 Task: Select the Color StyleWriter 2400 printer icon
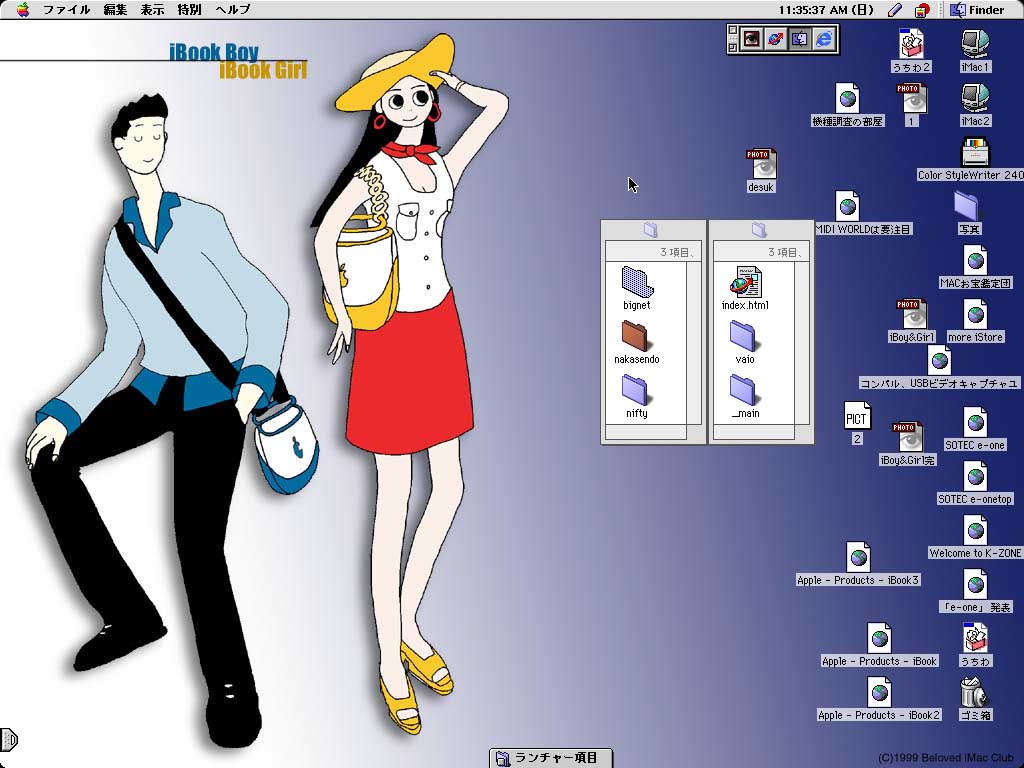pos(974,153)
